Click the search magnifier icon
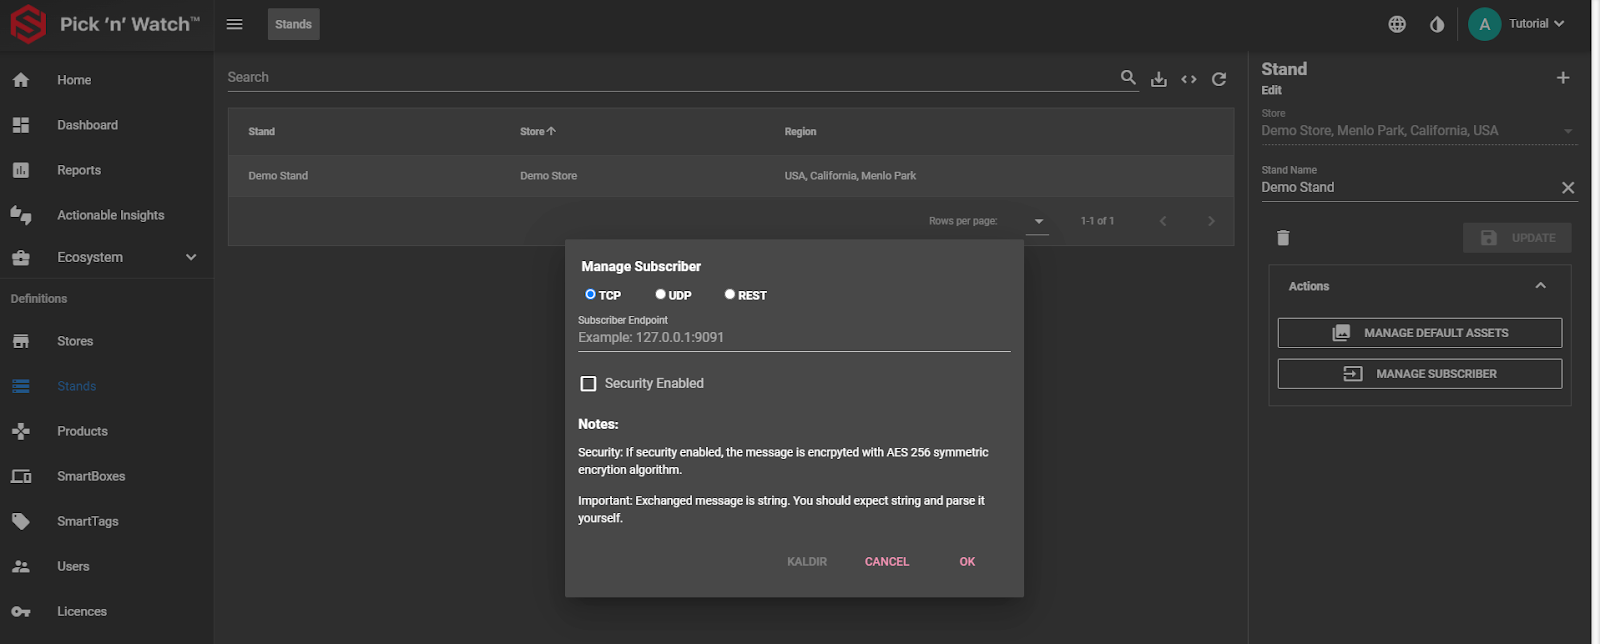The image size is (1600, 644). pos(1128,77)
